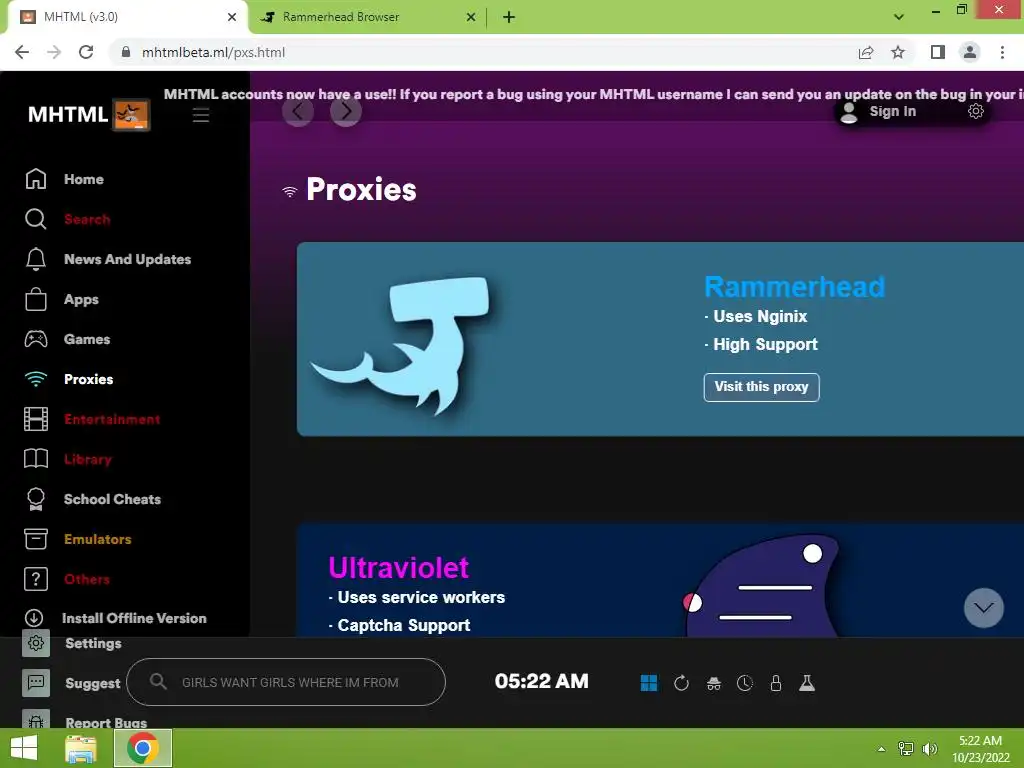Open File Explorer from the taskbar
Screen dimensions: 1024x768
pyautogui.click(x=81, y=748)
